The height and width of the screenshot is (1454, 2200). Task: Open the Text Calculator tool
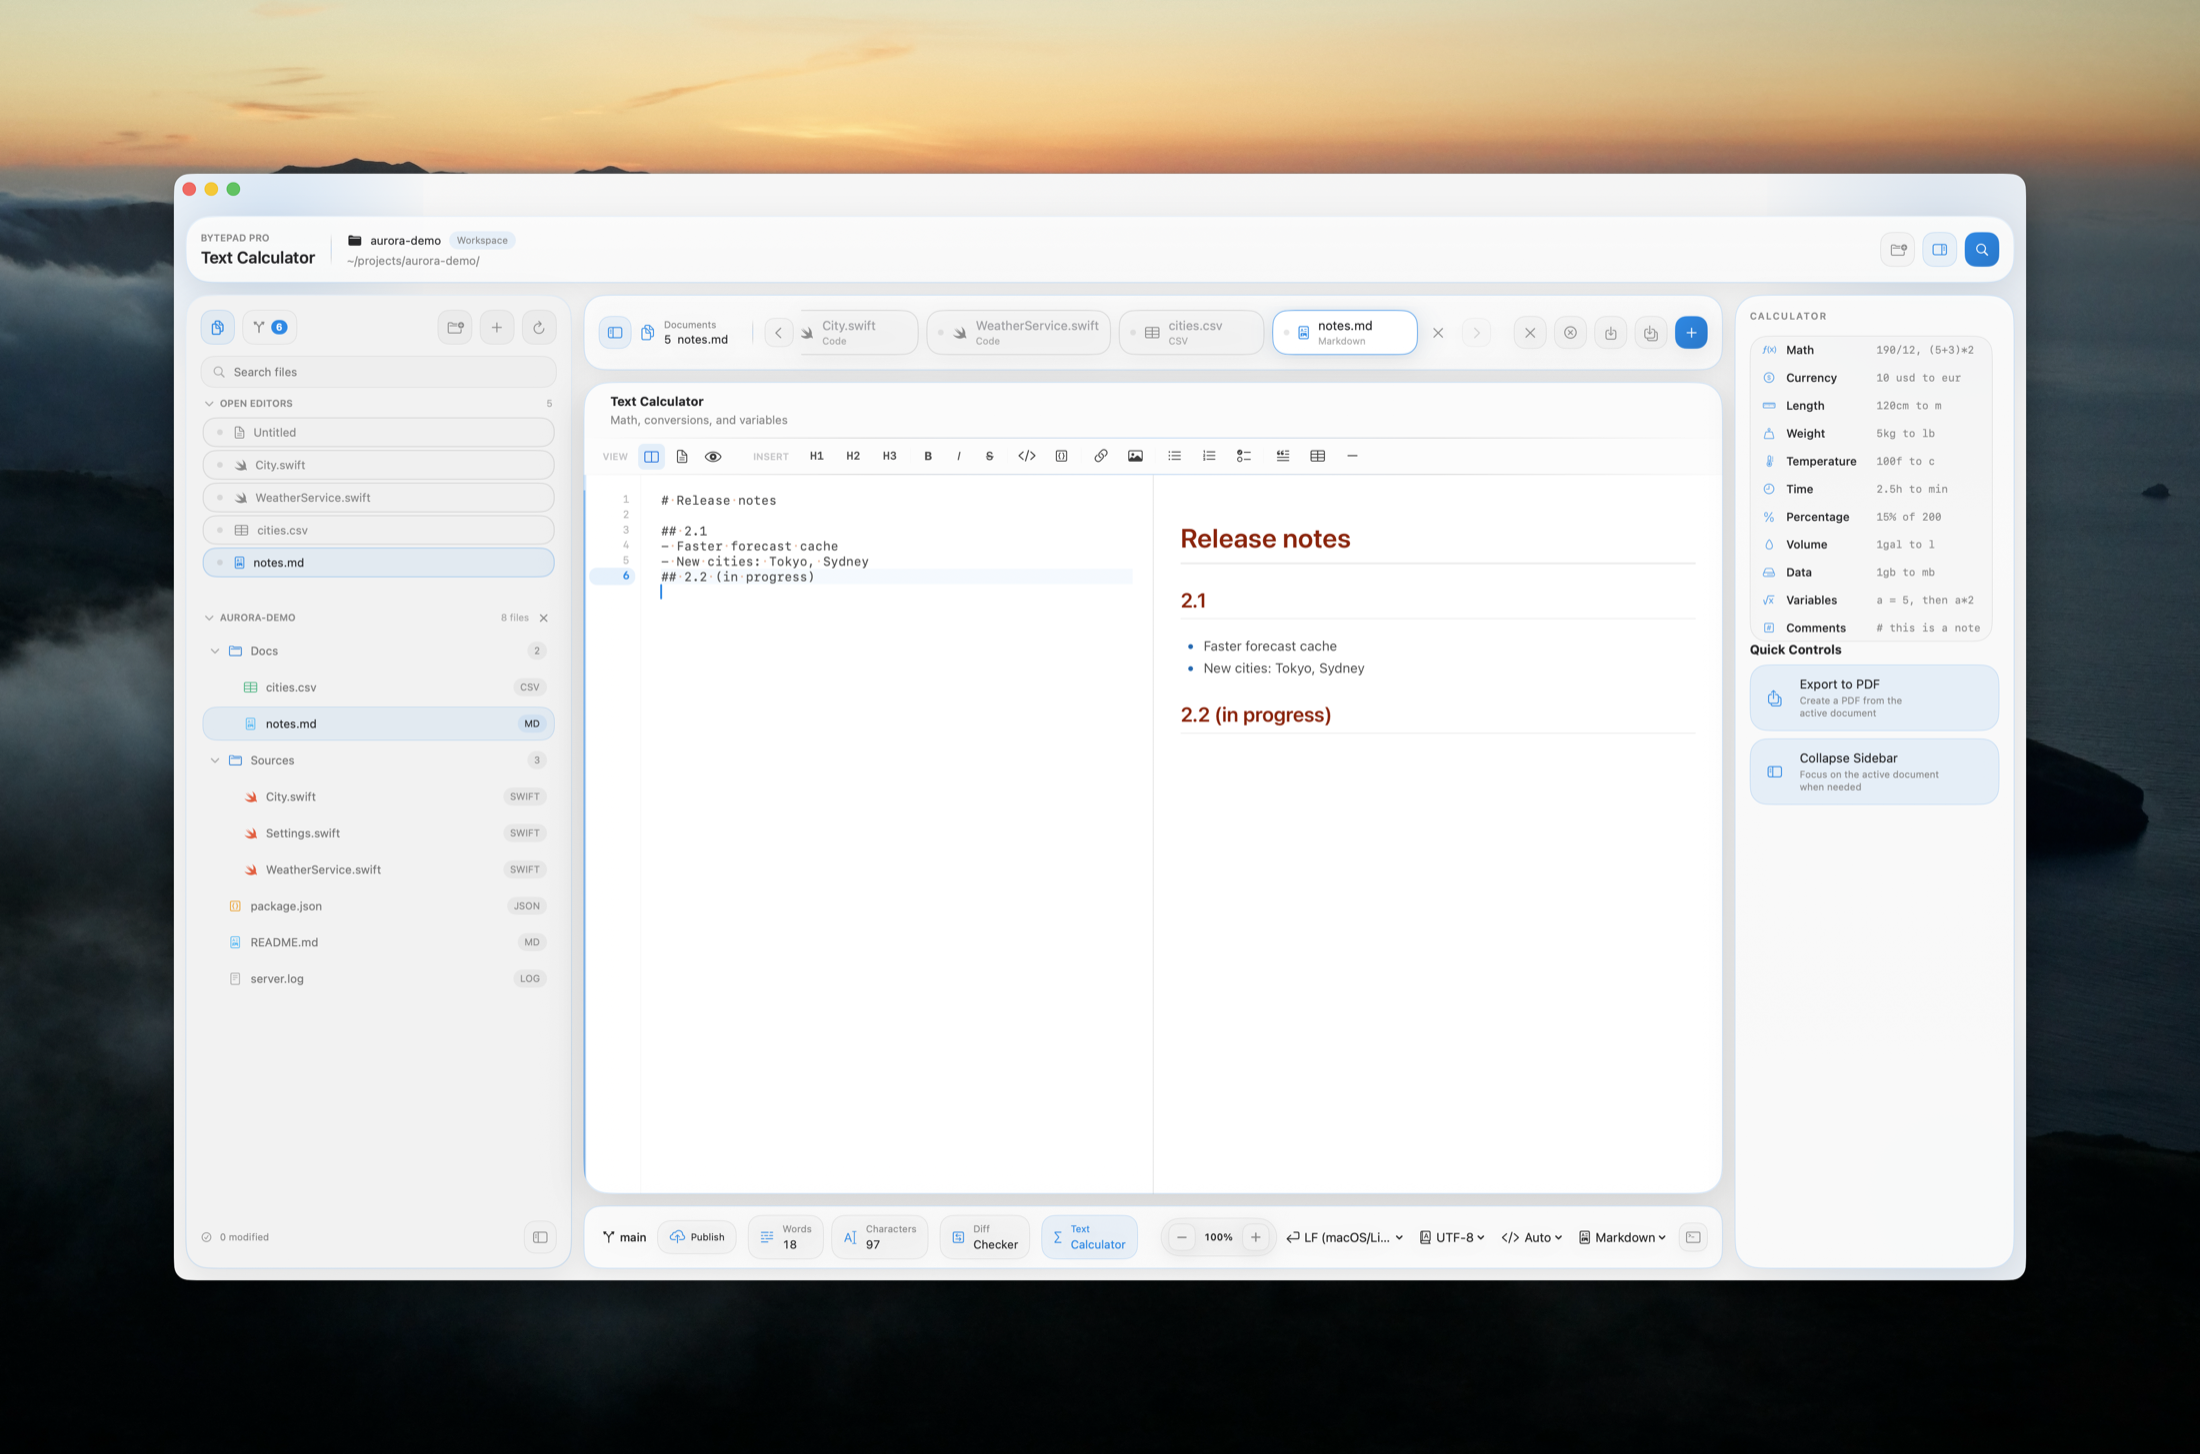(x=1089, y=1237)
